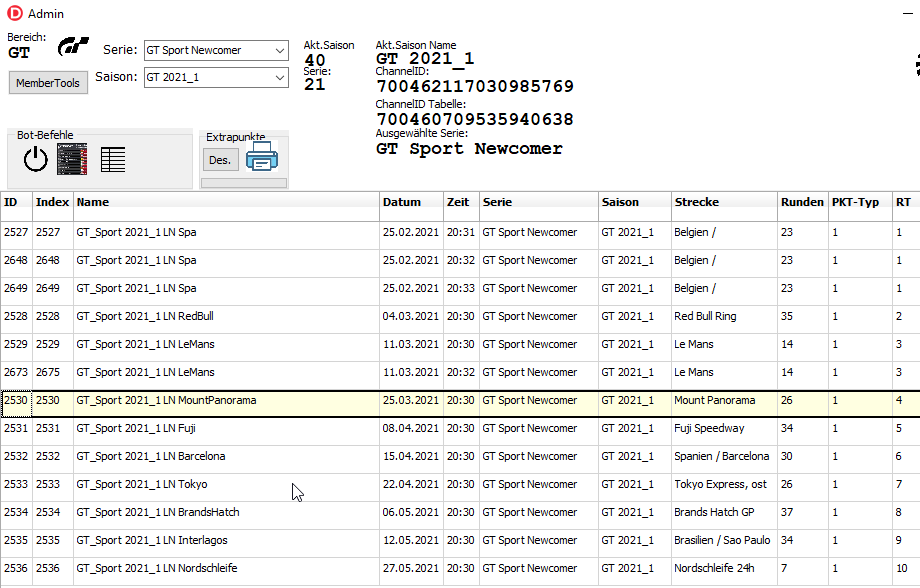The image size is (920, 588).
Task: Click the red Admin app icon
Action: point(14,13)
